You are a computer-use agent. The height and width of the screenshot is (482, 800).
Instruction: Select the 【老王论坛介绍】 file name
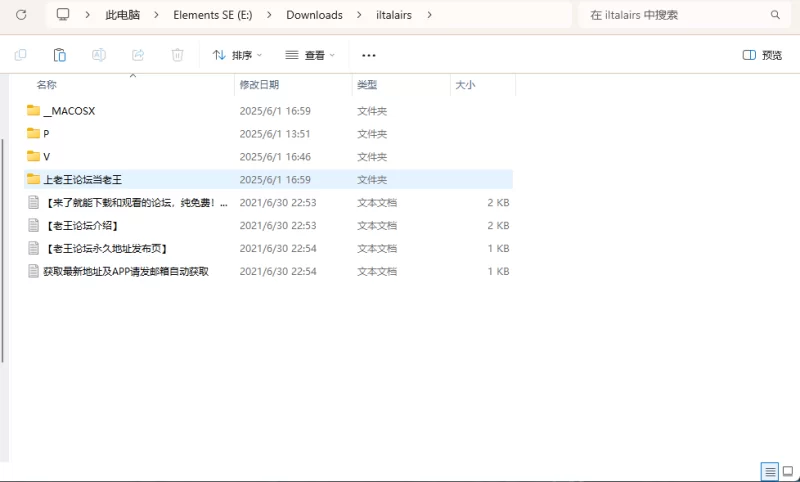[82, 225]
